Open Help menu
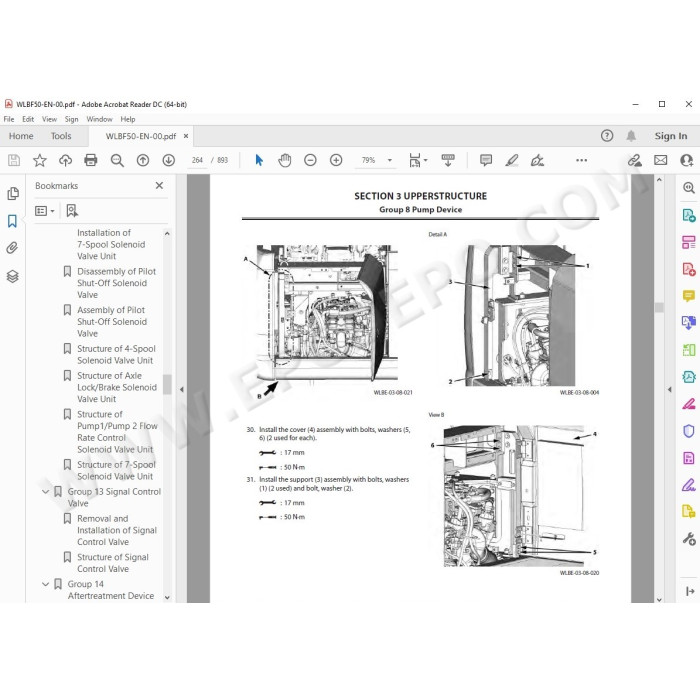This screenshot has width=700, height=700. click(128, 119)
